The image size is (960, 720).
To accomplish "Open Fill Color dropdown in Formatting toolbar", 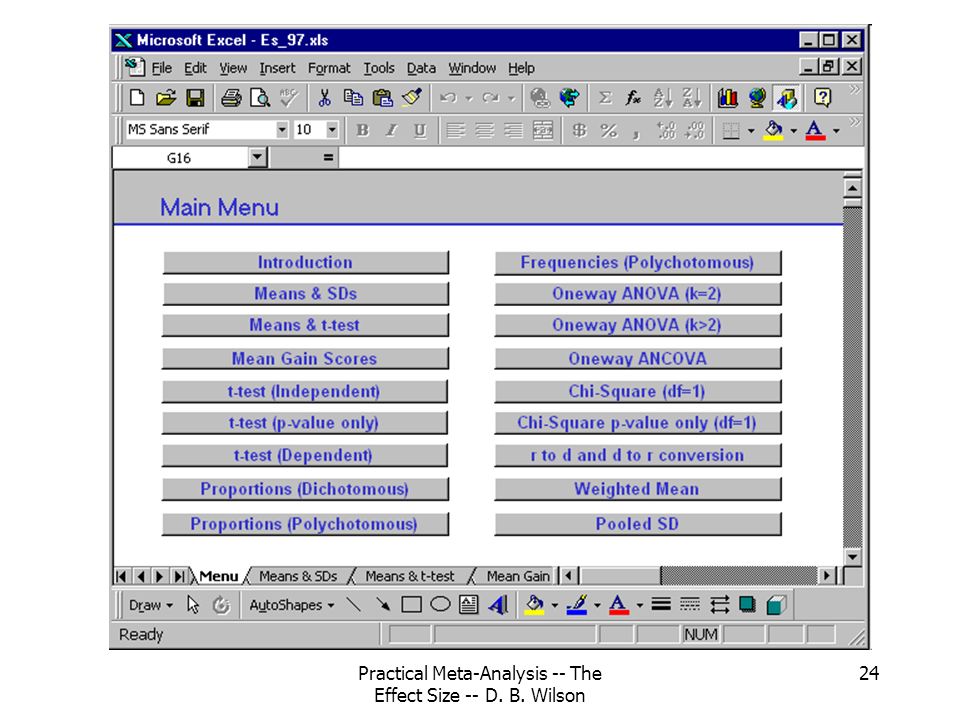I will point(793,130).
